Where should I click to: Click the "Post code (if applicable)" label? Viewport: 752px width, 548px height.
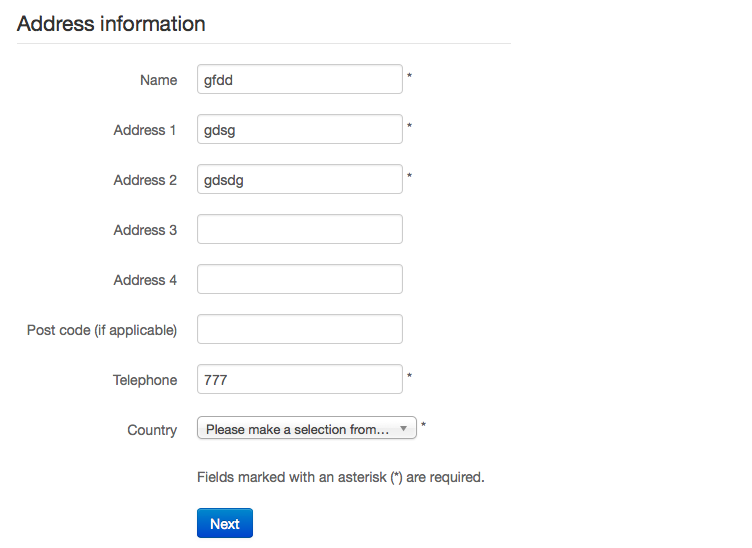(x=102, y=330)
